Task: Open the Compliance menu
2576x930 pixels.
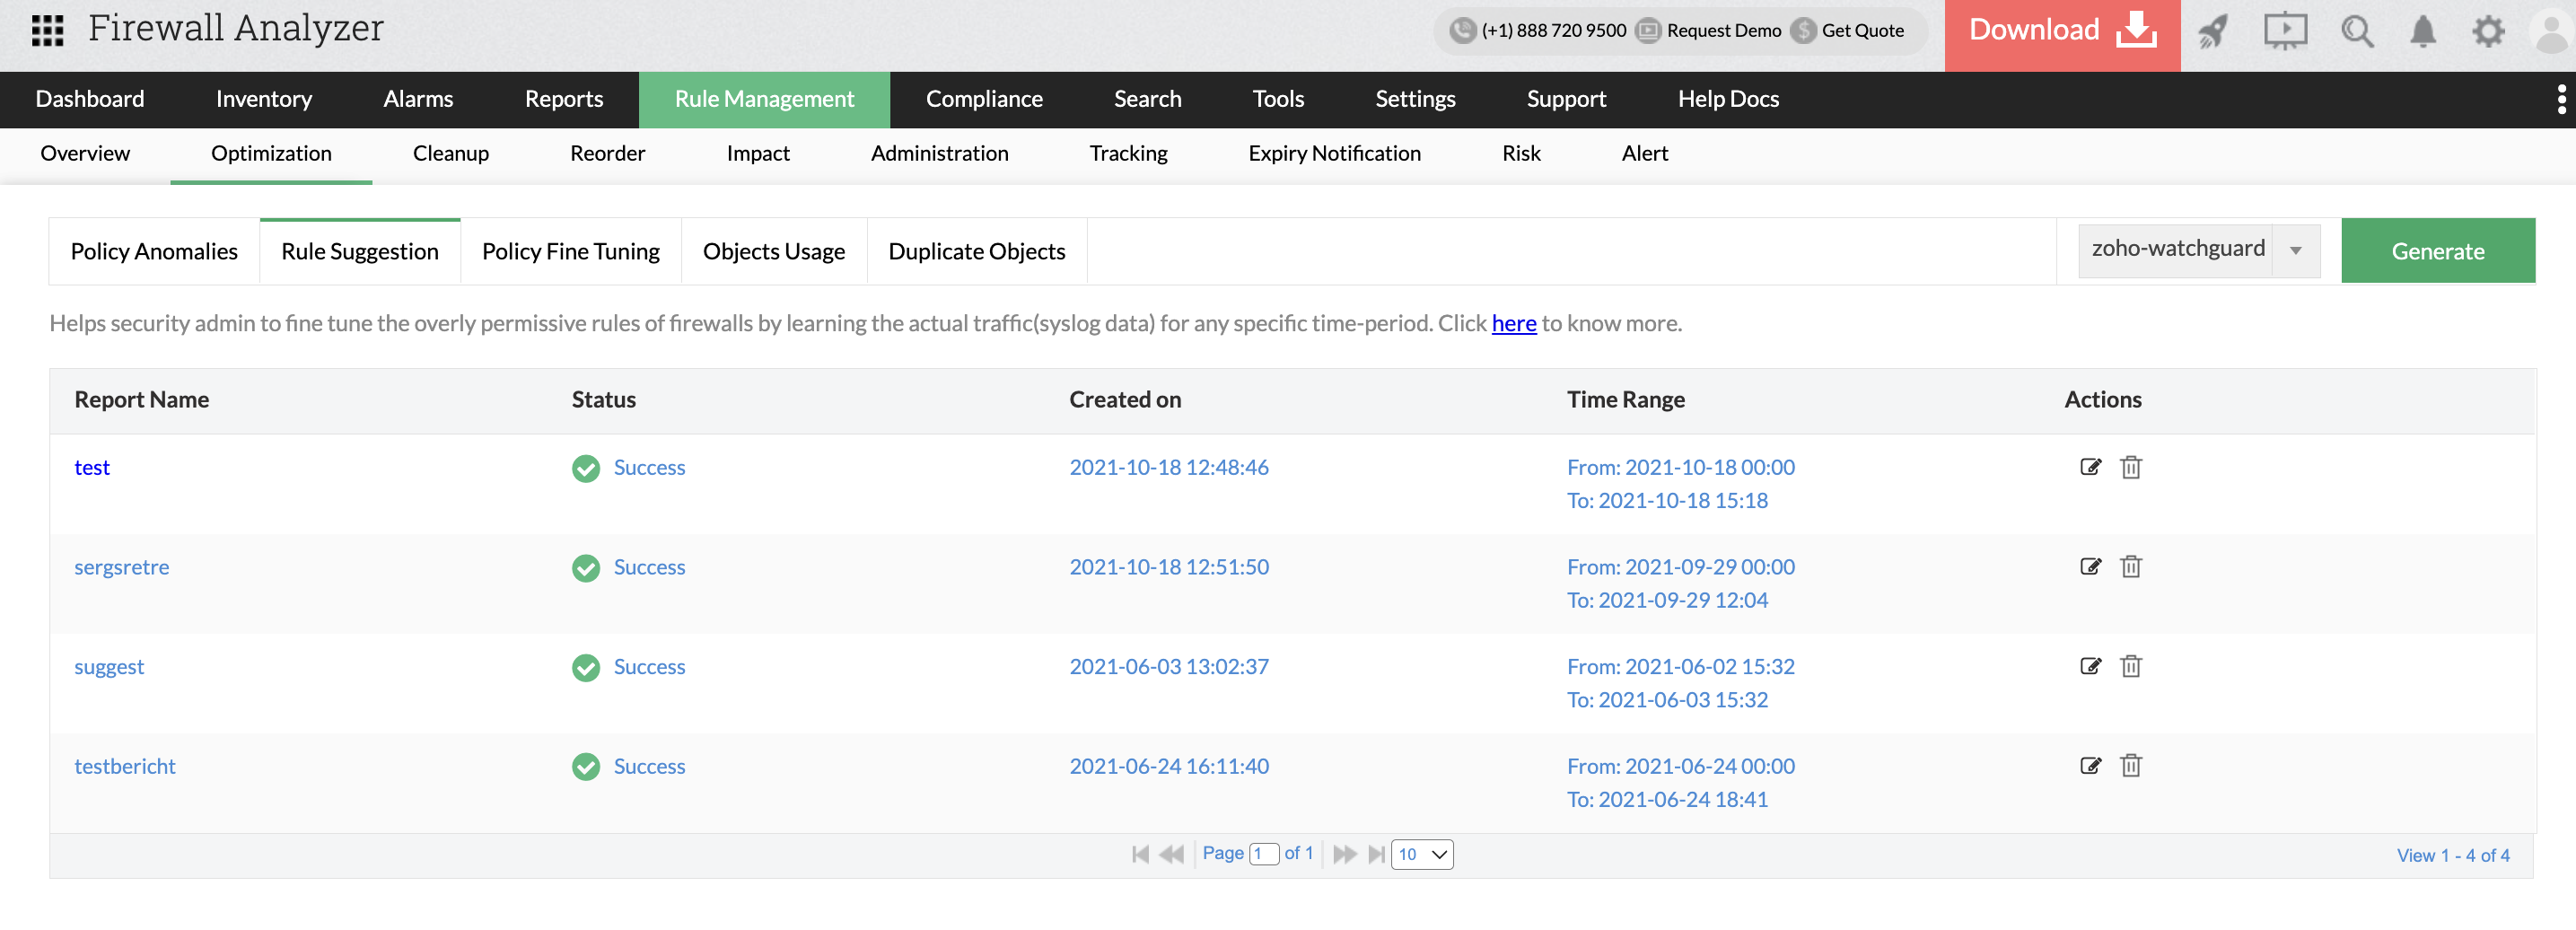Action: coord(984,99)
